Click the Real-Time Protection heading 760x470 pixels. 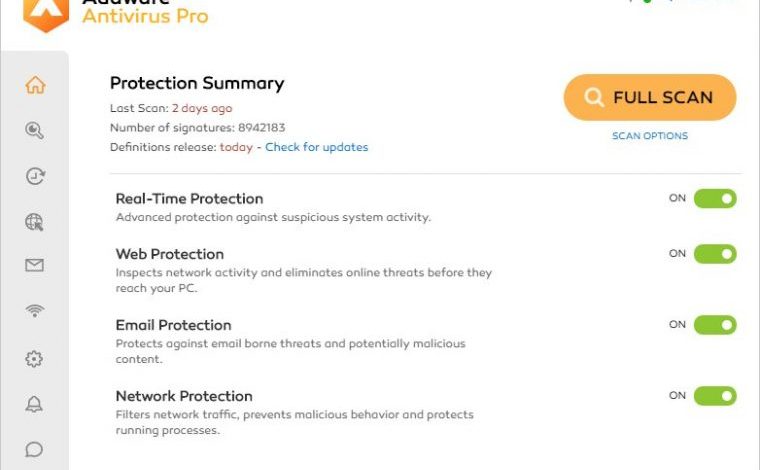click(190, 199)
